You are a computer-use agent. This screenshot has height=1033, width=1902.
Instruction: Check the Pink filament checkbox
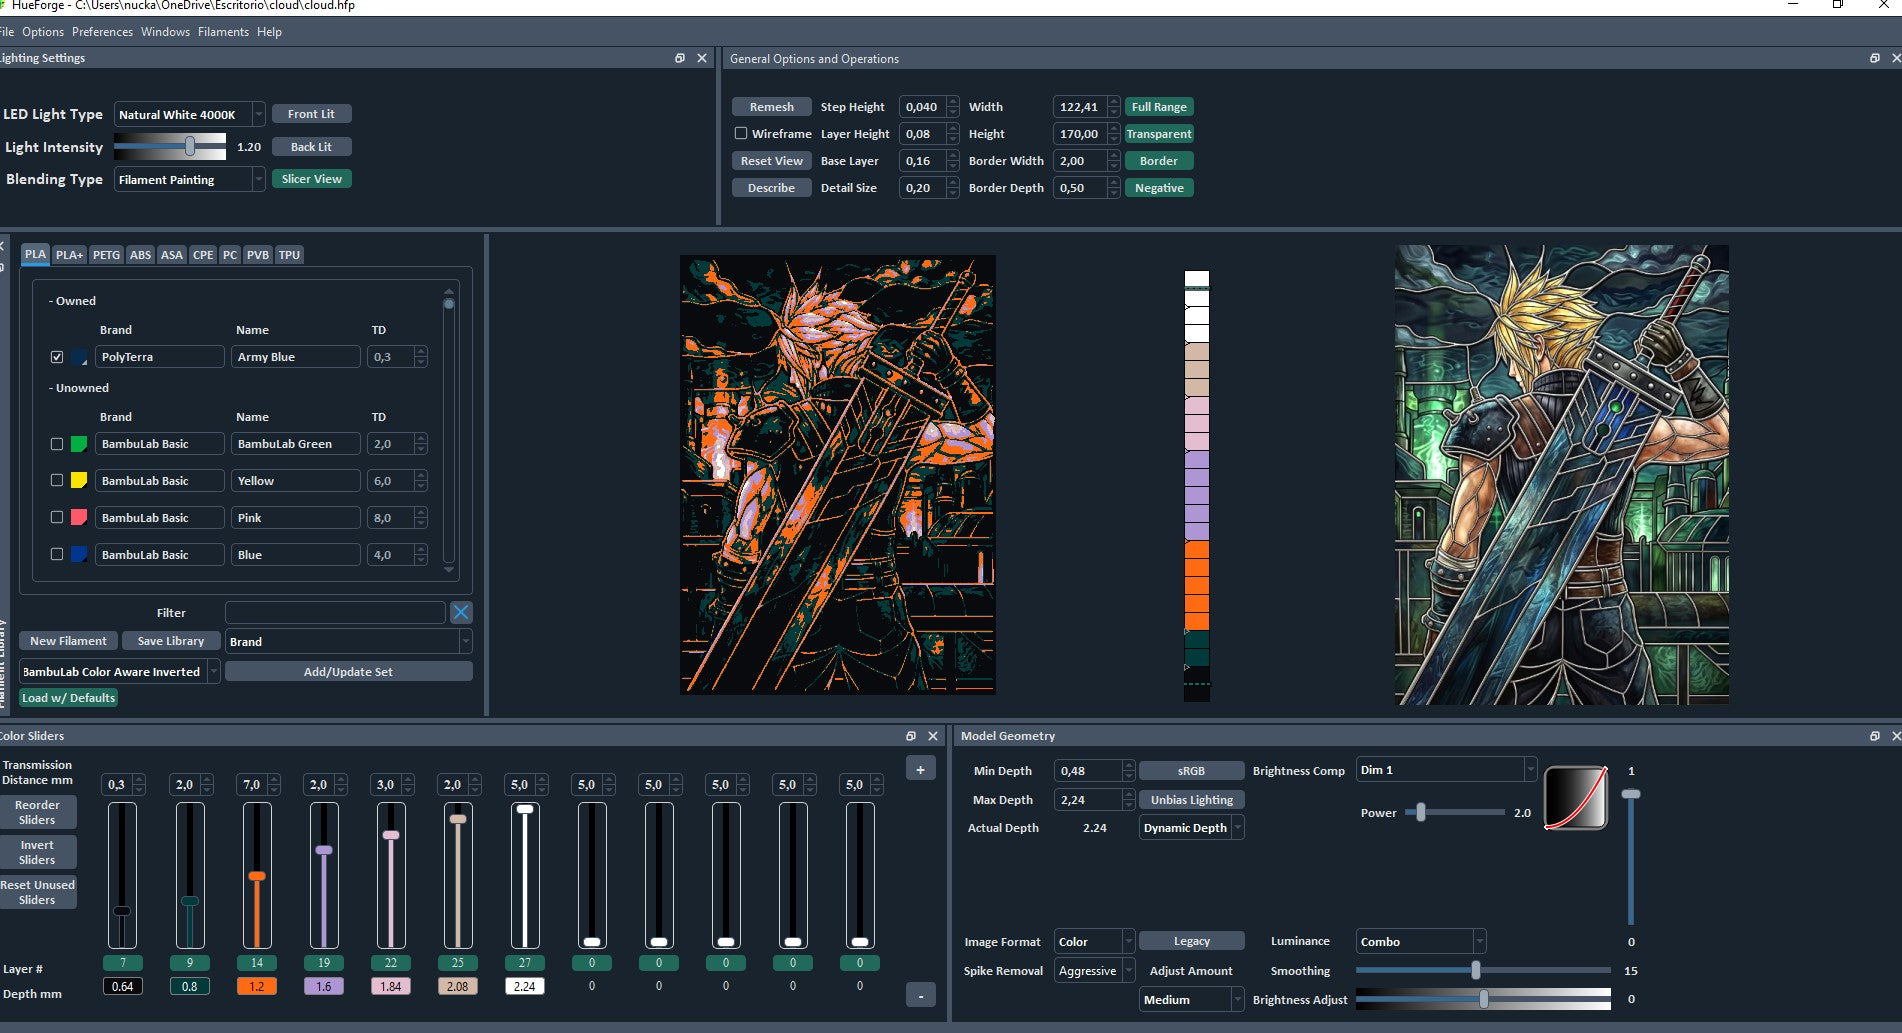pos(57,518)
